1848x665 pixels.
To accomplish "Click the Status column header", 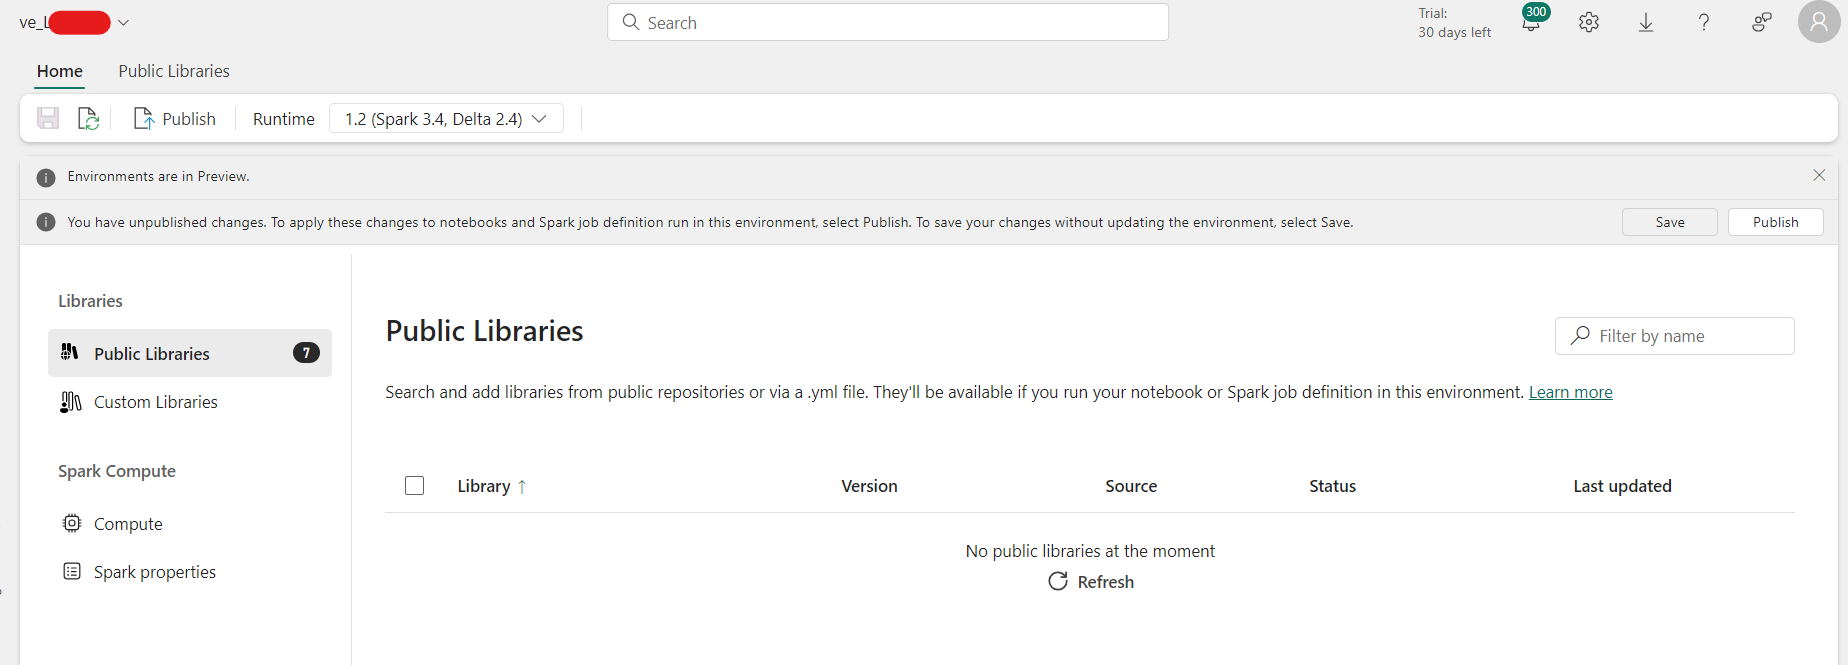I will click(x=1333, y=486).
